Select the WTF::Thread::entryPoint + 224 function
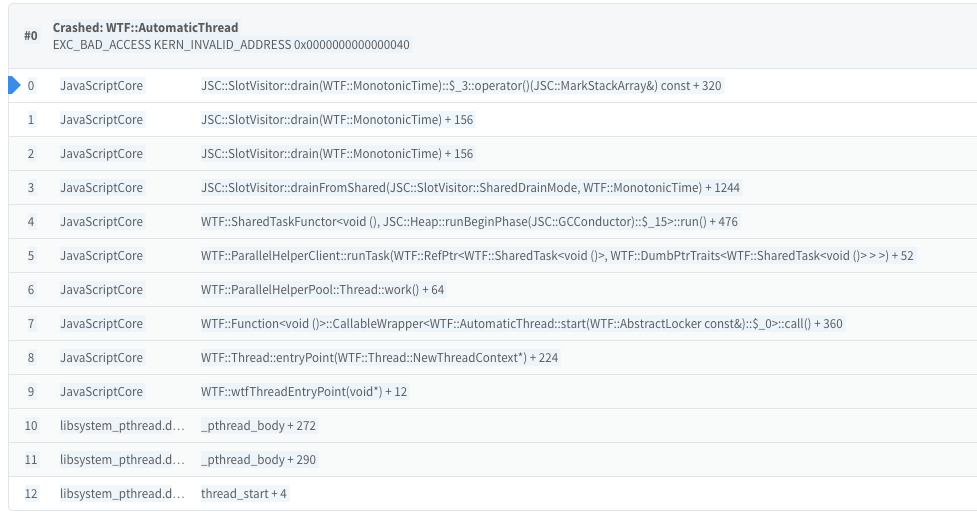977x519 pixels. [379, 358]
